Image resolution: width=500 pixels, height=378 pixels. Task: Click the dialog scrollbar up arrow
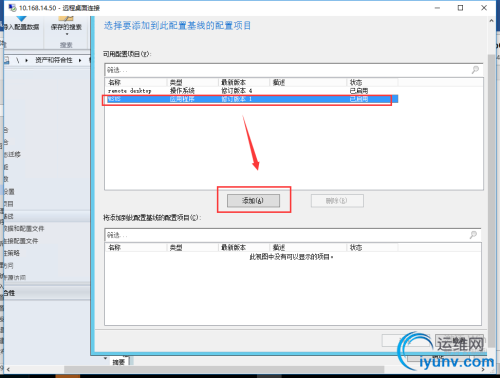(491, 21)
